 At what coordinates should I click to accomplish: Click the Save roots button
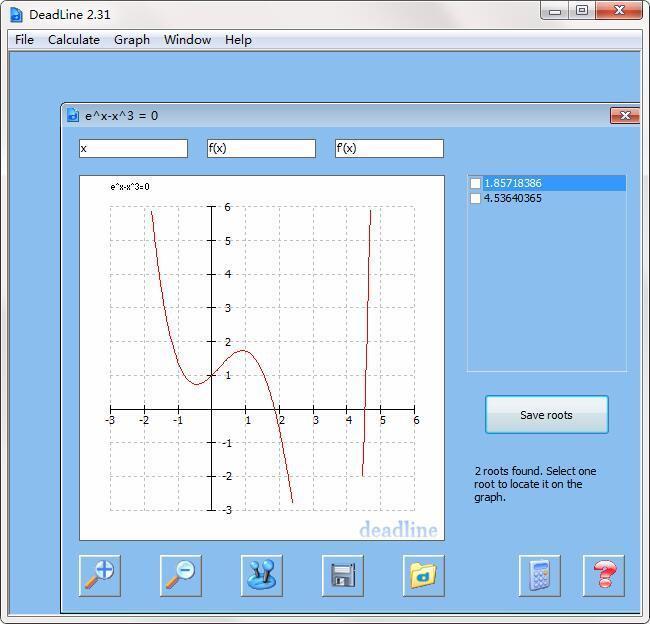(547, 415)
